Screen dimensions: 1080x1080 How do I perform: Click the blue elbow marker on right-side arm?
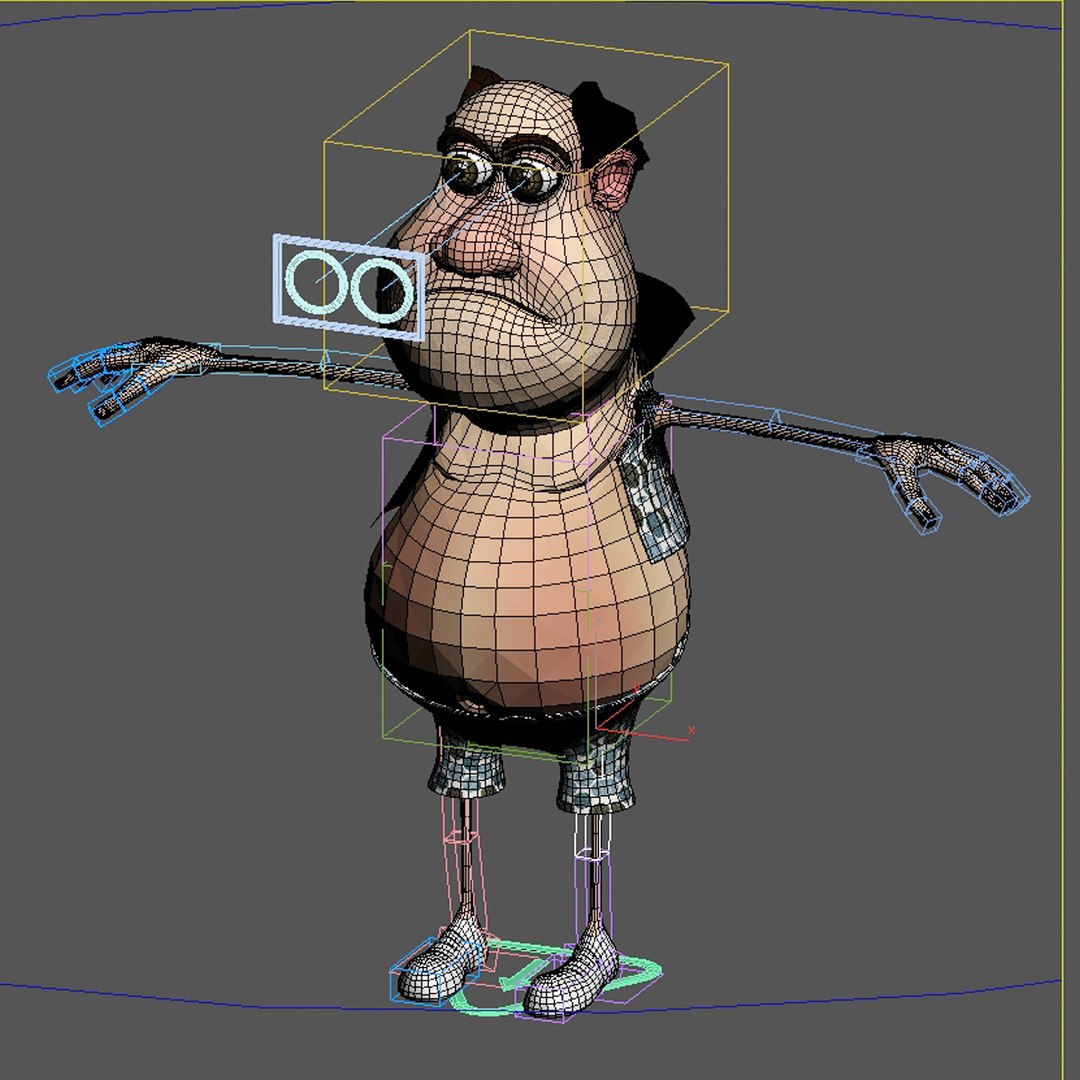point(776,417)
